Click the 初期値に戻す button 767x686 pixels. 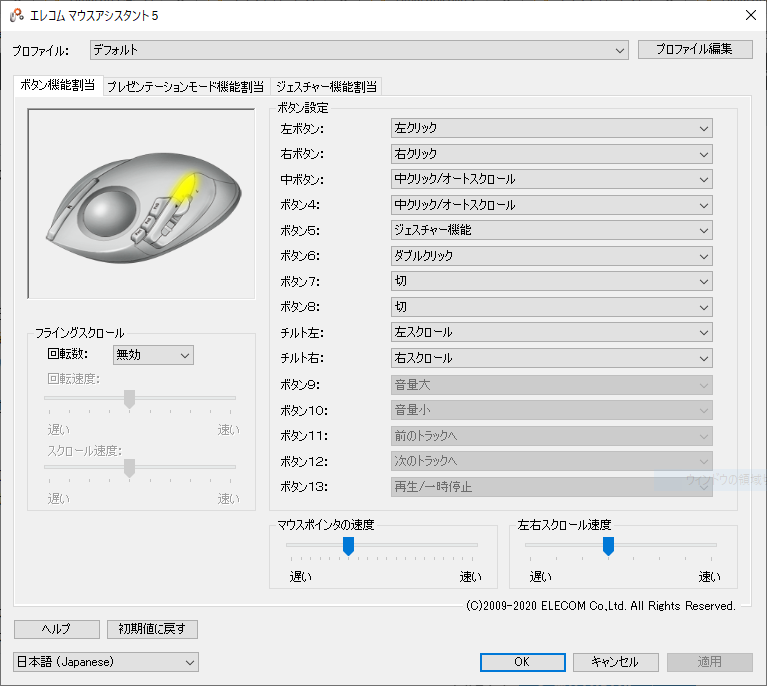152,629
